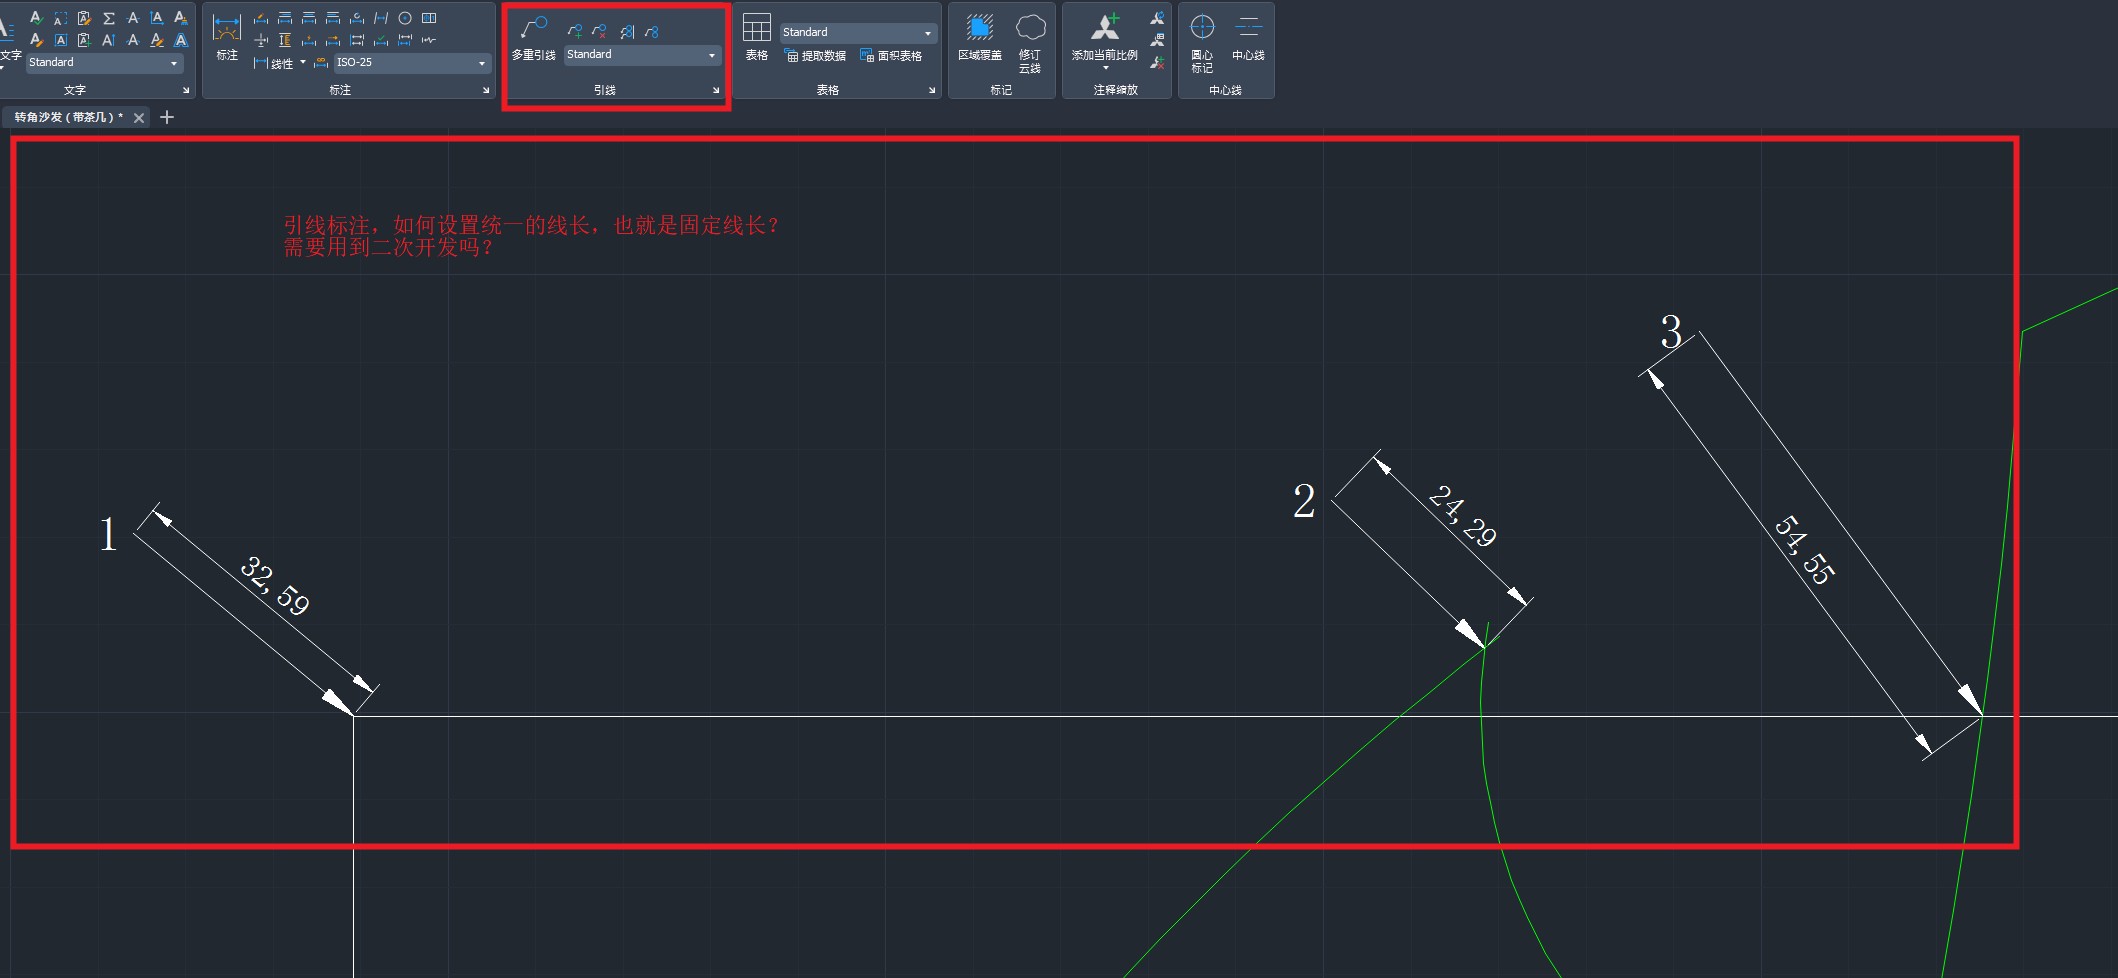Click the circle center icon in 标注 panel
Viewport: 2118px width, 978px height.
[405, 18]
